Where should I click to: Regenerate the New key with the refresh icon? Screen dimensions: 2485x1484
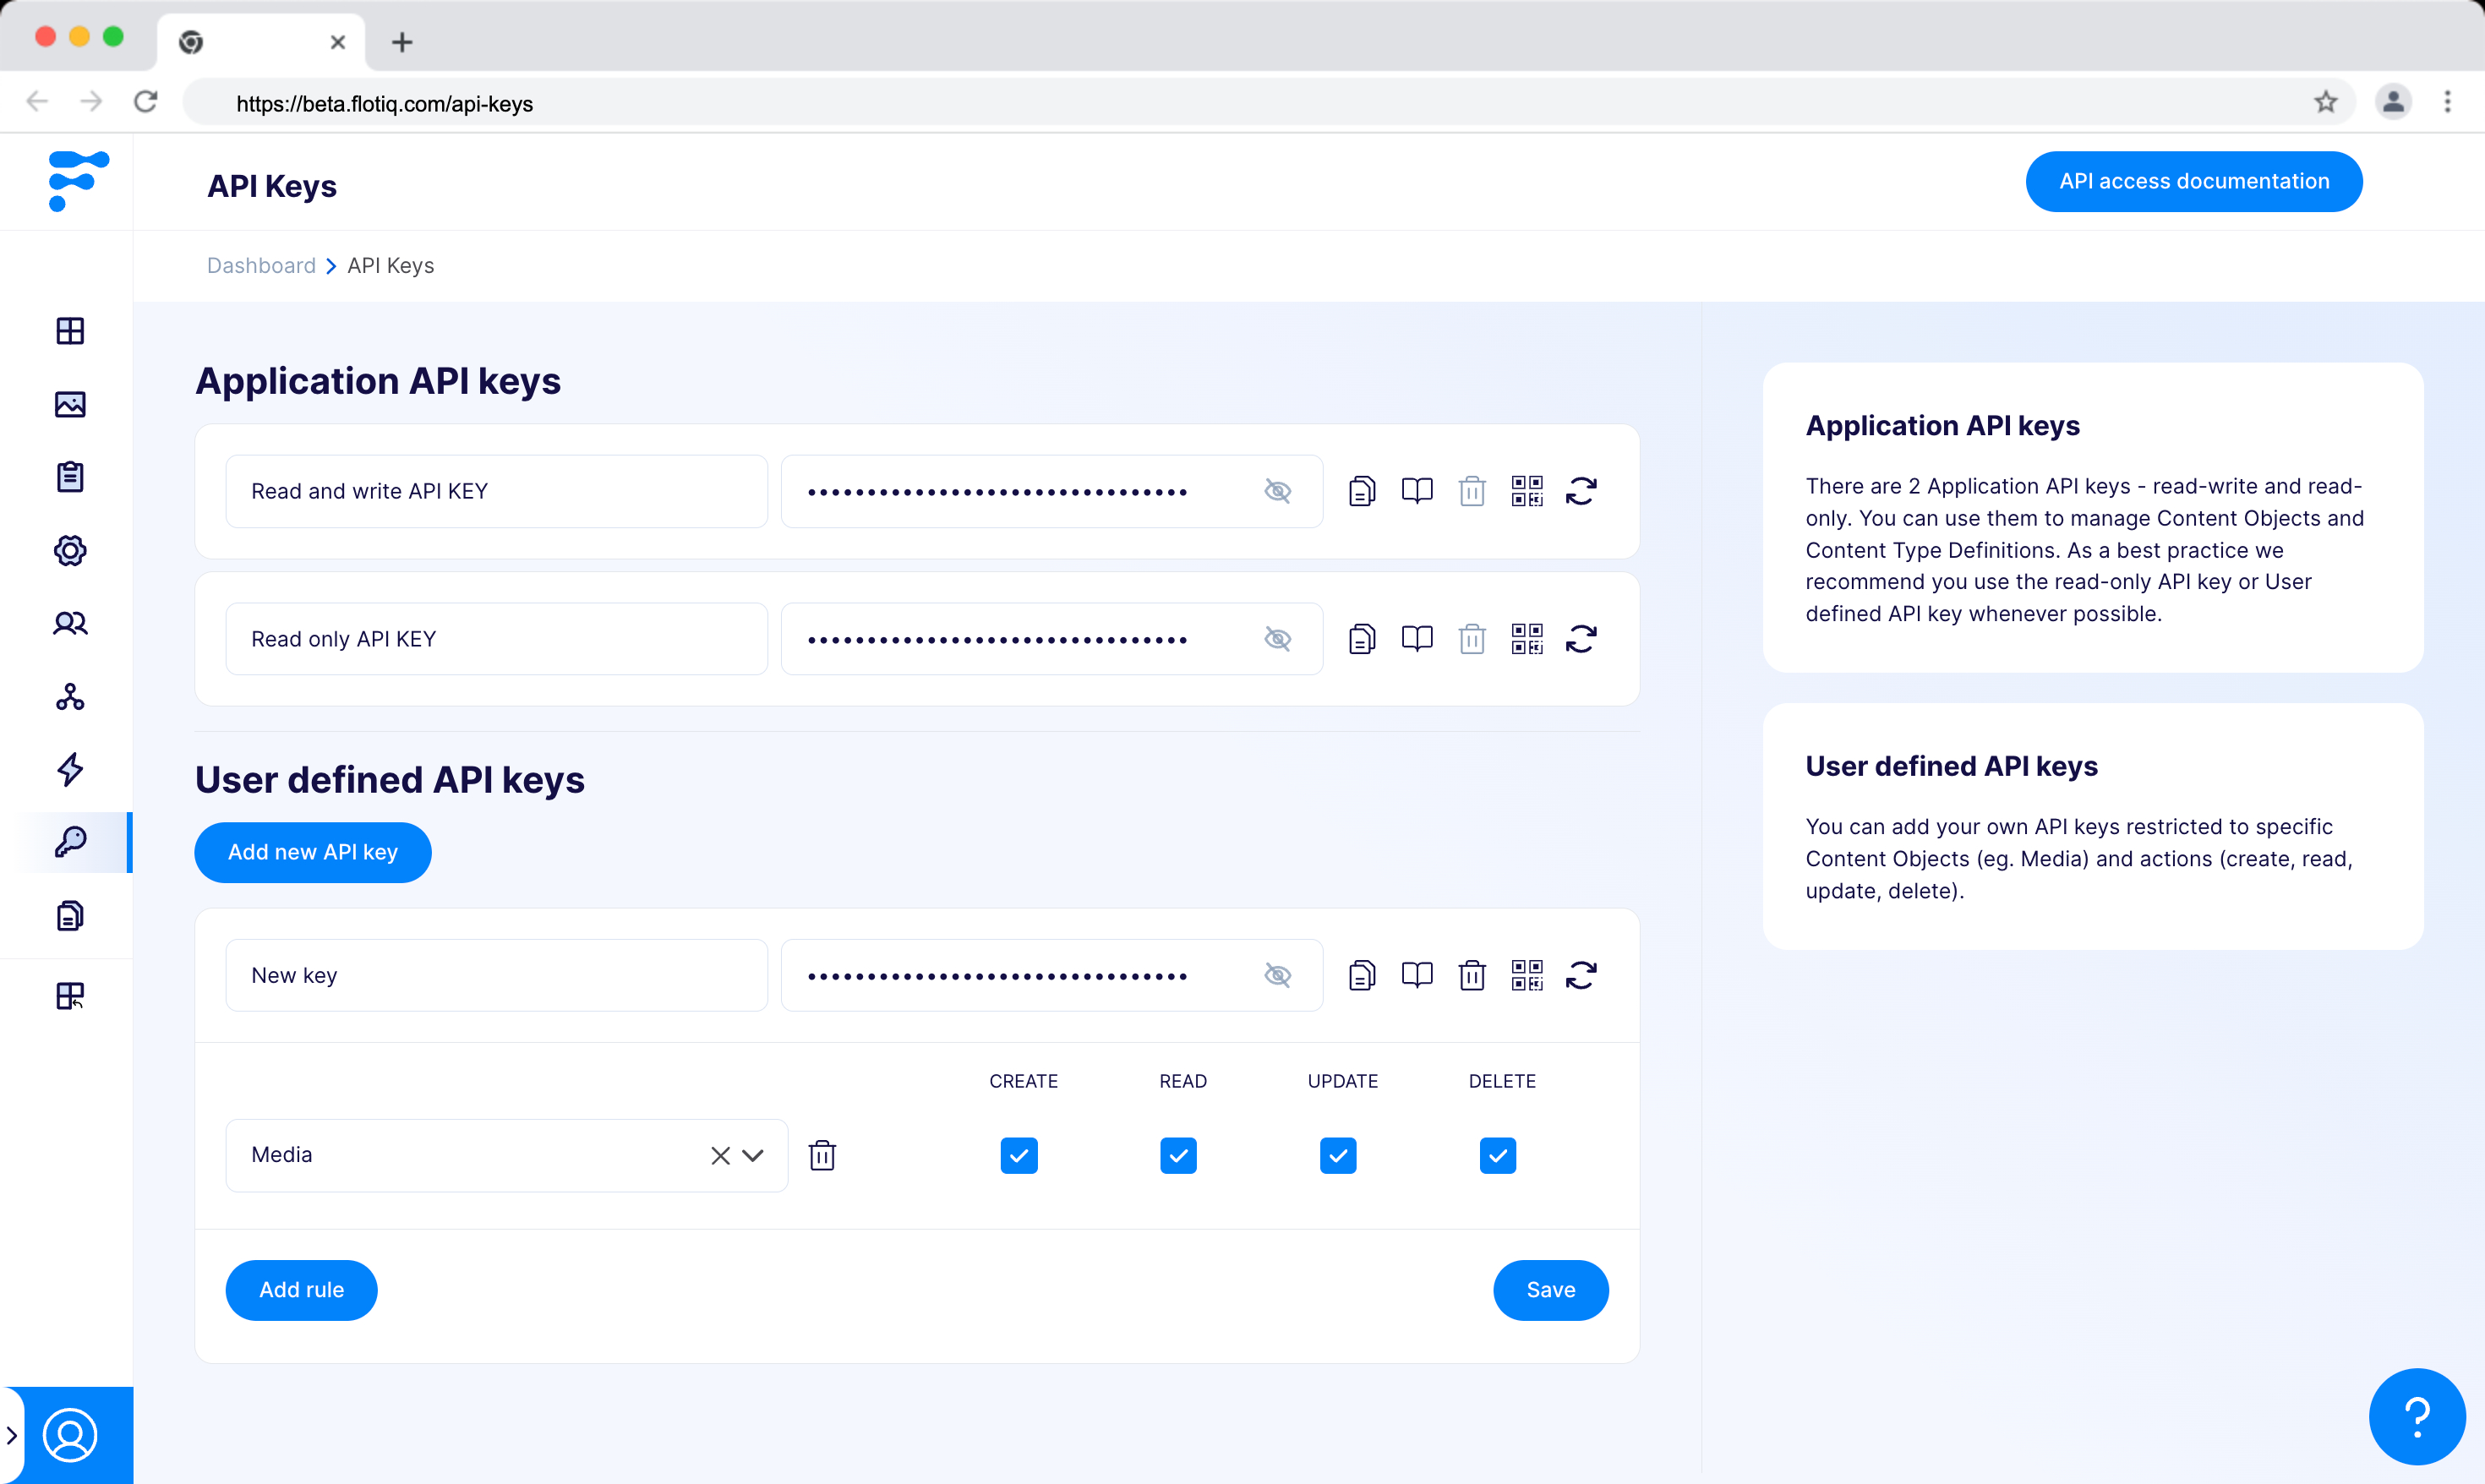(1580, 975)
